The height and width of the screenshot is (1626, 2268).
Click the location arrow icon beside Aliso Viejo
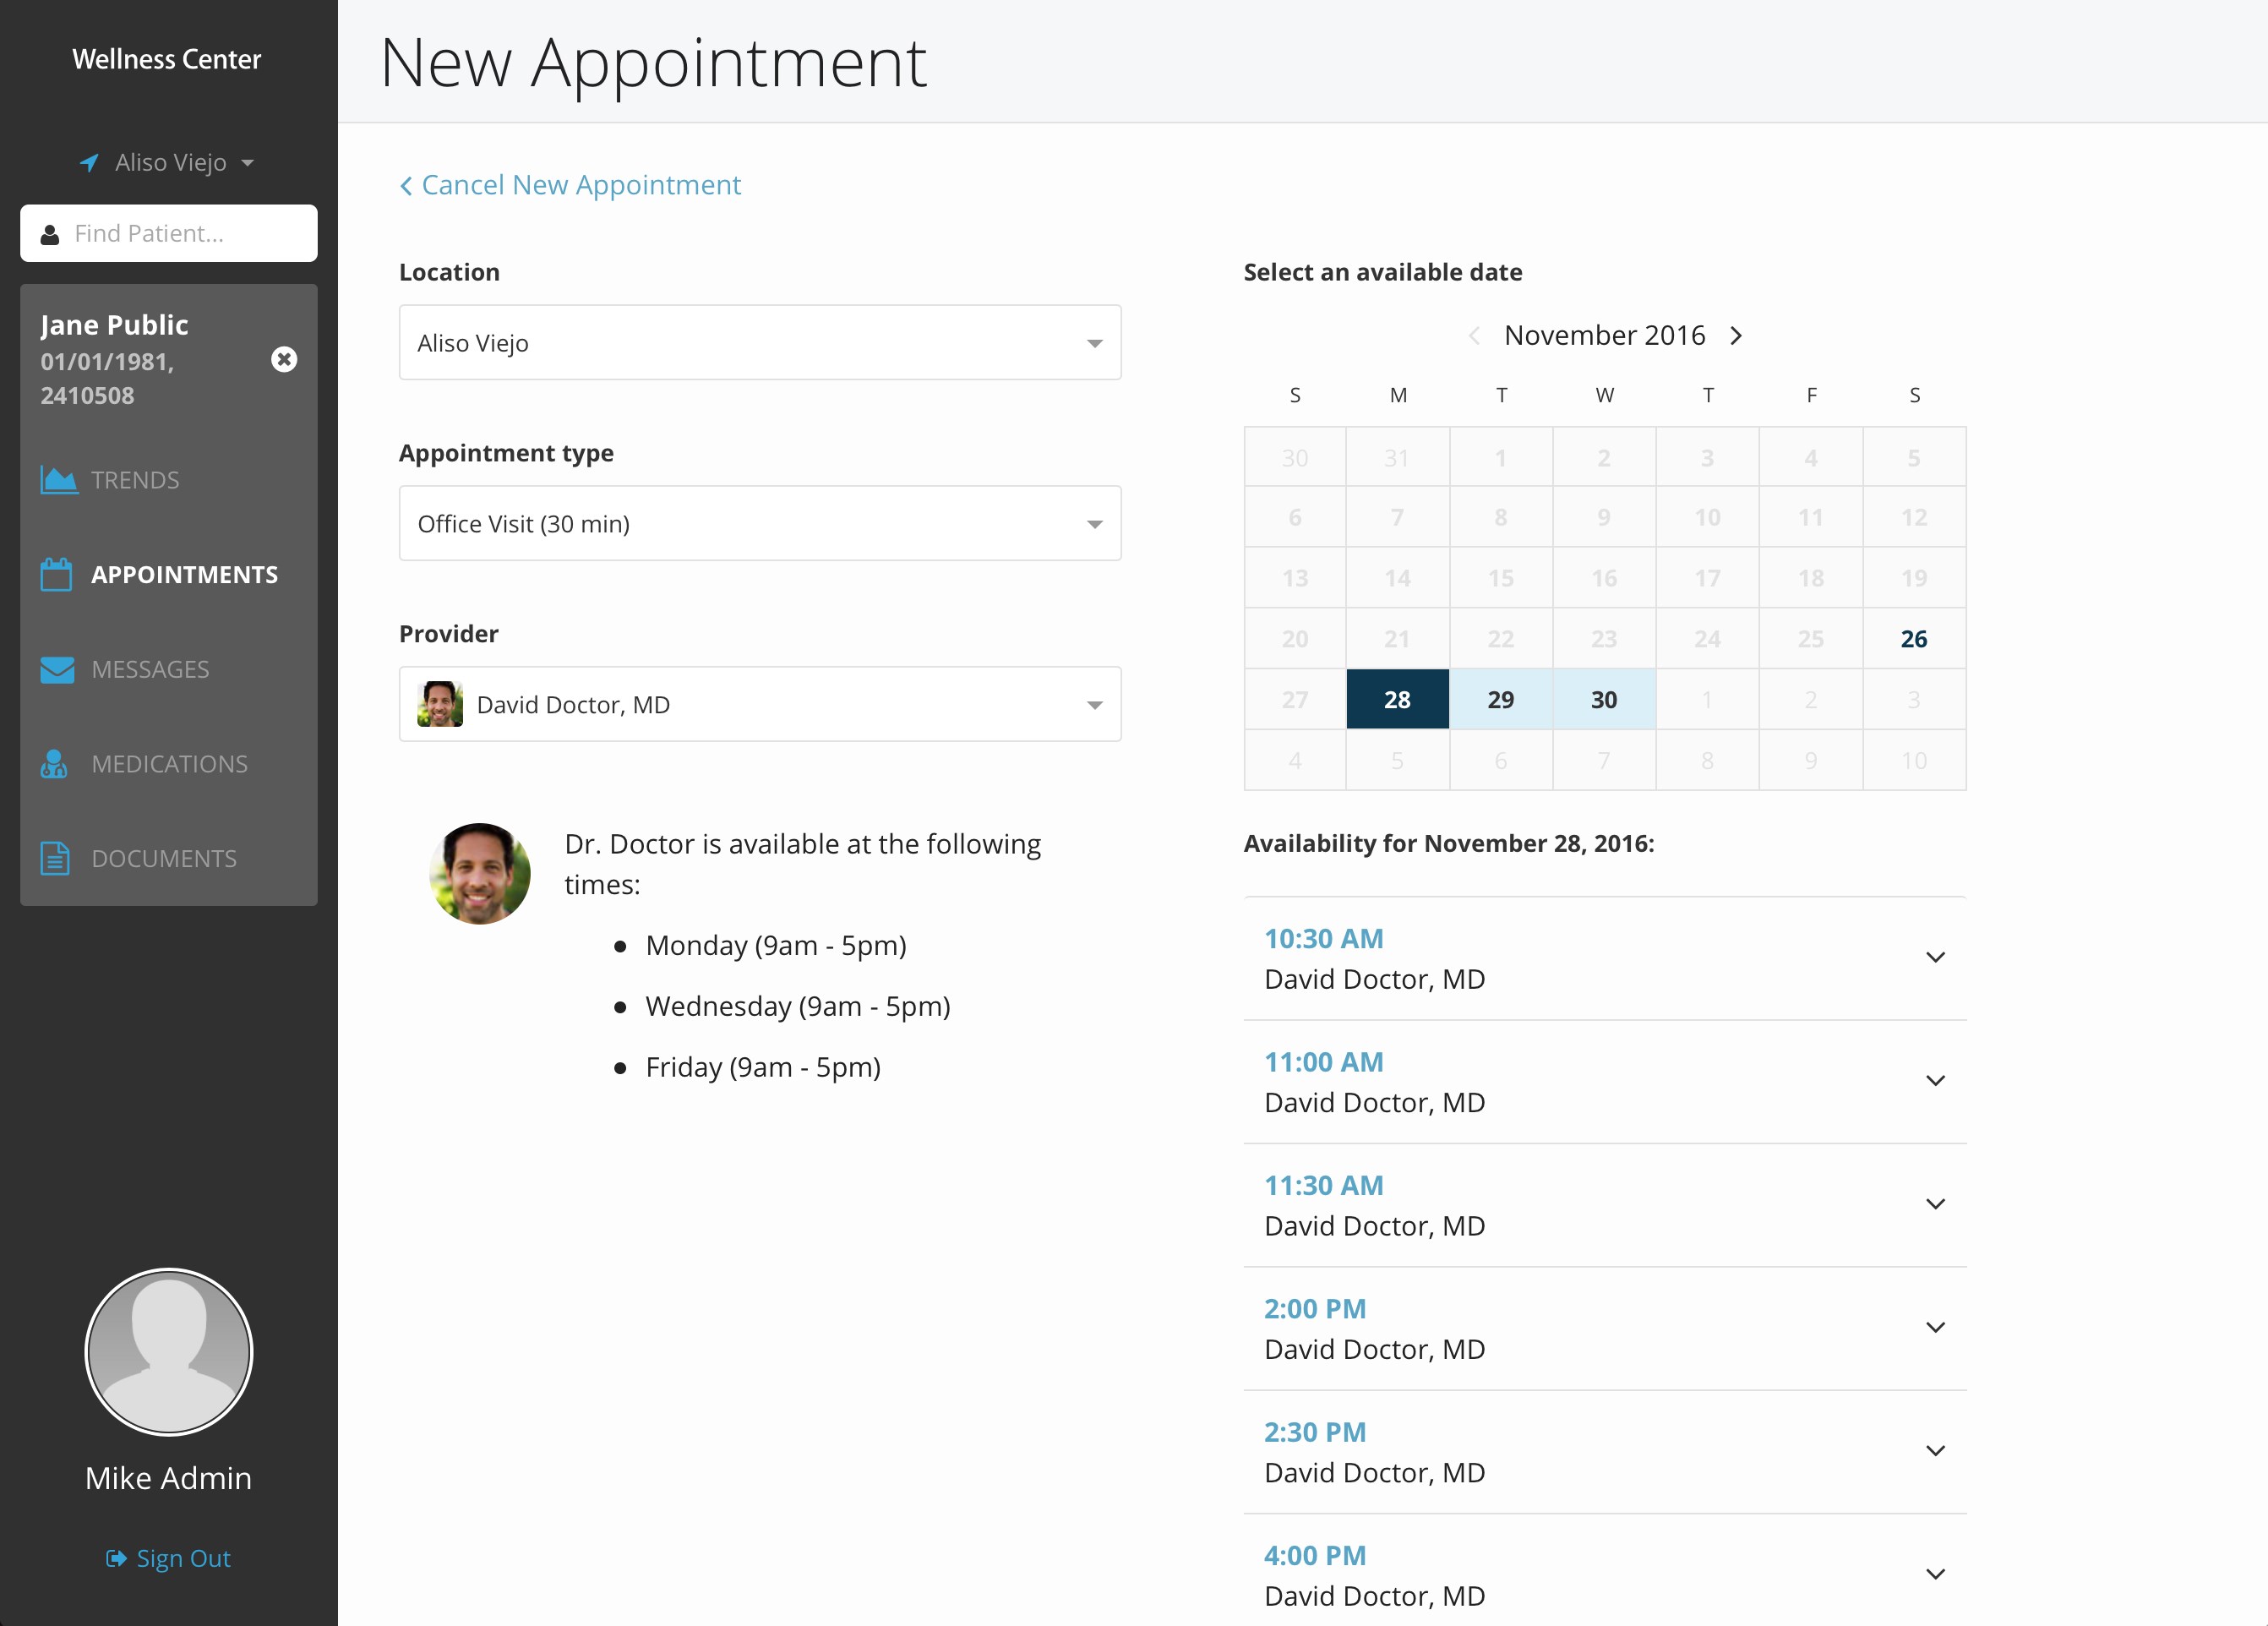coord(89,162)
